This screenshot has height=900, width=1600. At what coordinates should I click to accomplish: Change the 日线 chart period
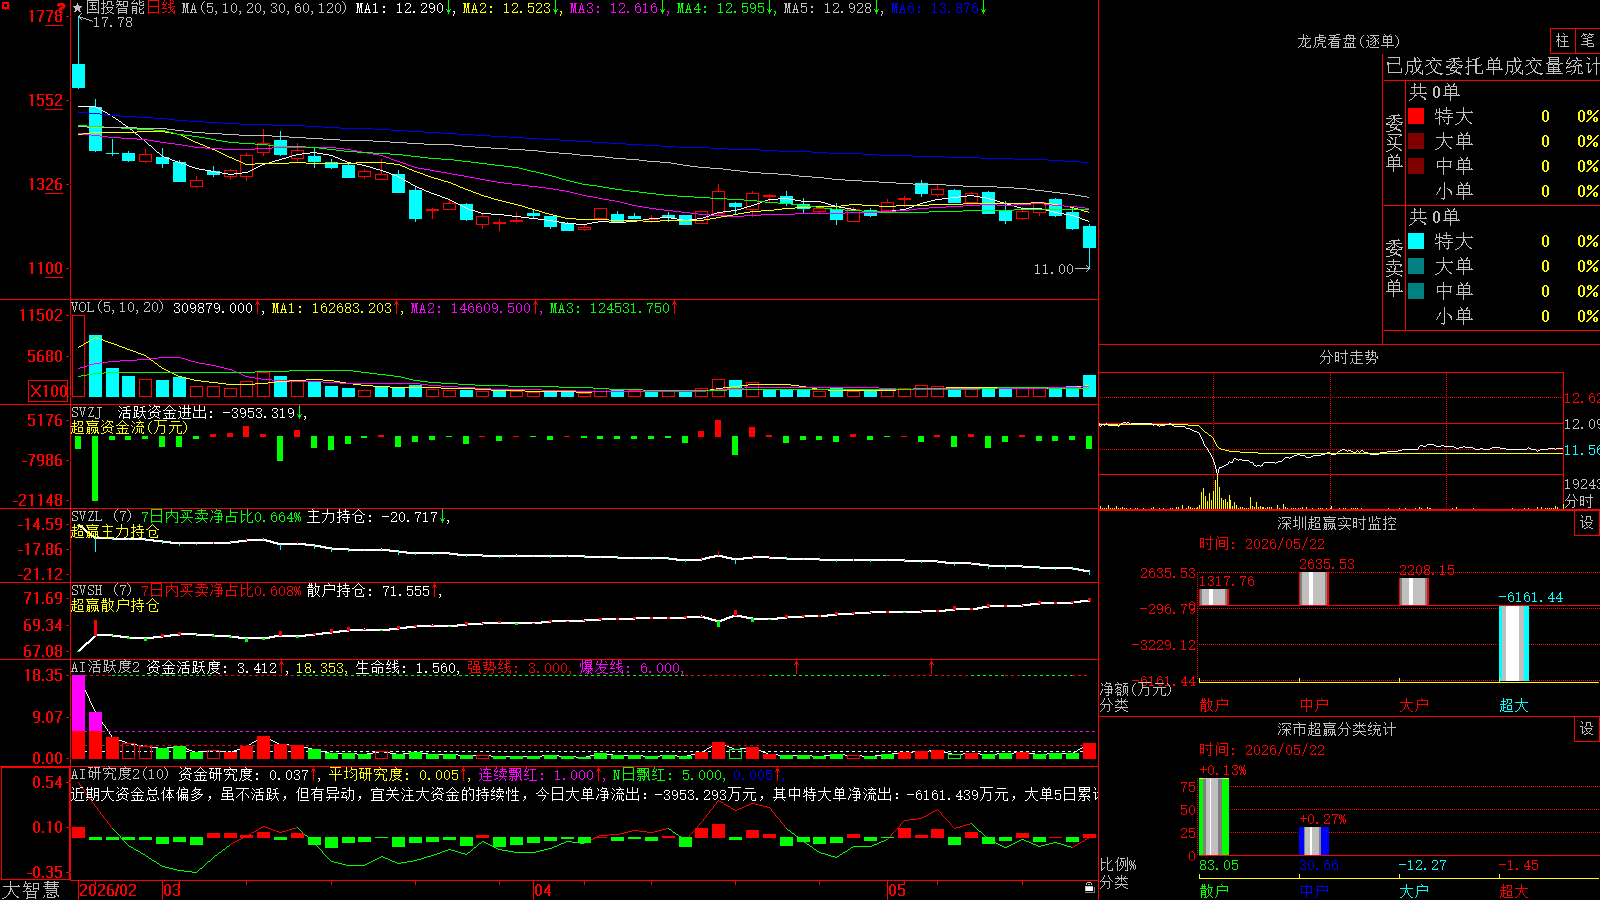point(161,8)
